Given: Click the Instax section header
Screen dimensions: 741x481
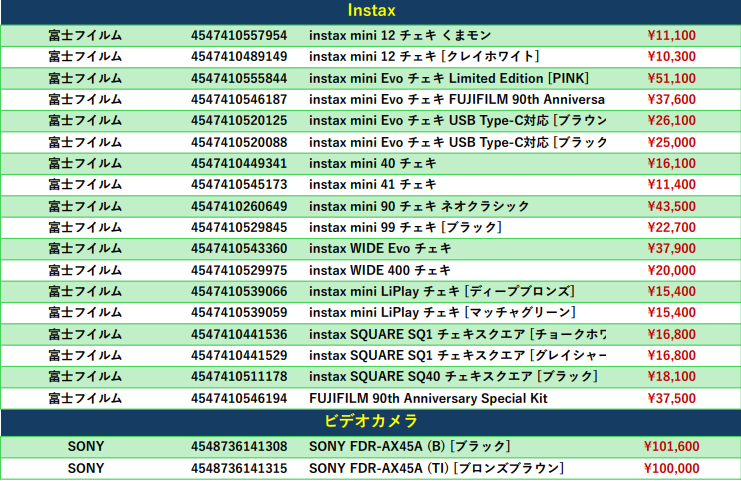Looking at the screenshot, I should (x=371, y=10).
